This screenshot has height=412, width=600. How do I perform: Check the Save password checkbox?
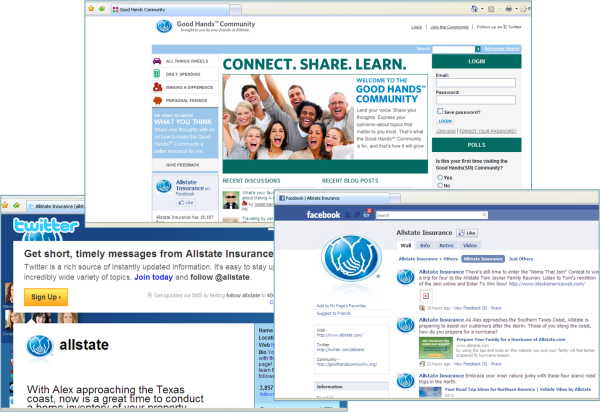coord(440,111)
